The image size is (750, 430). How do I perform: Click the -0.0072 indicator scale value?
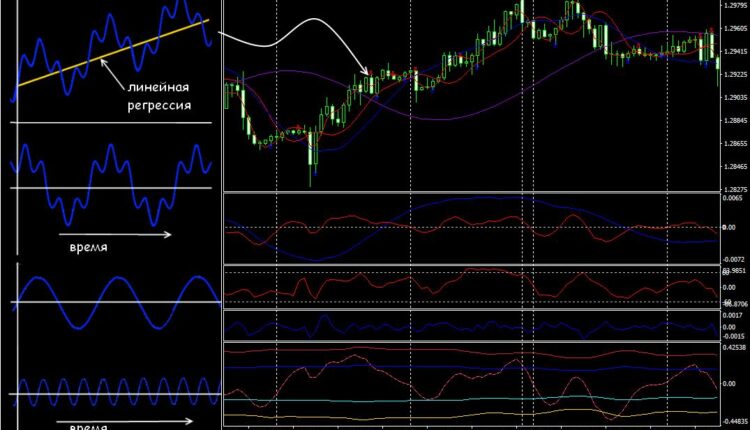[732, 260]
